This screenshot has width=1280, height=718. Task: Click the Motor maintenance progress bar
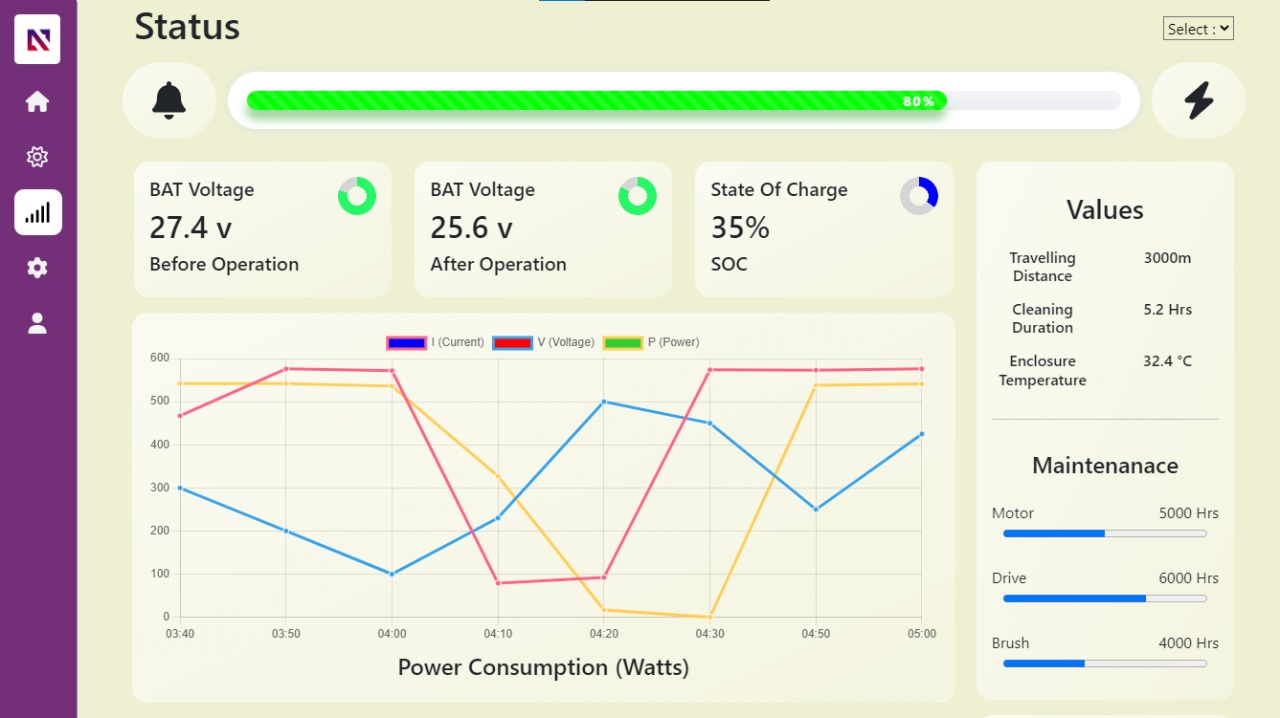[1105, 534]
